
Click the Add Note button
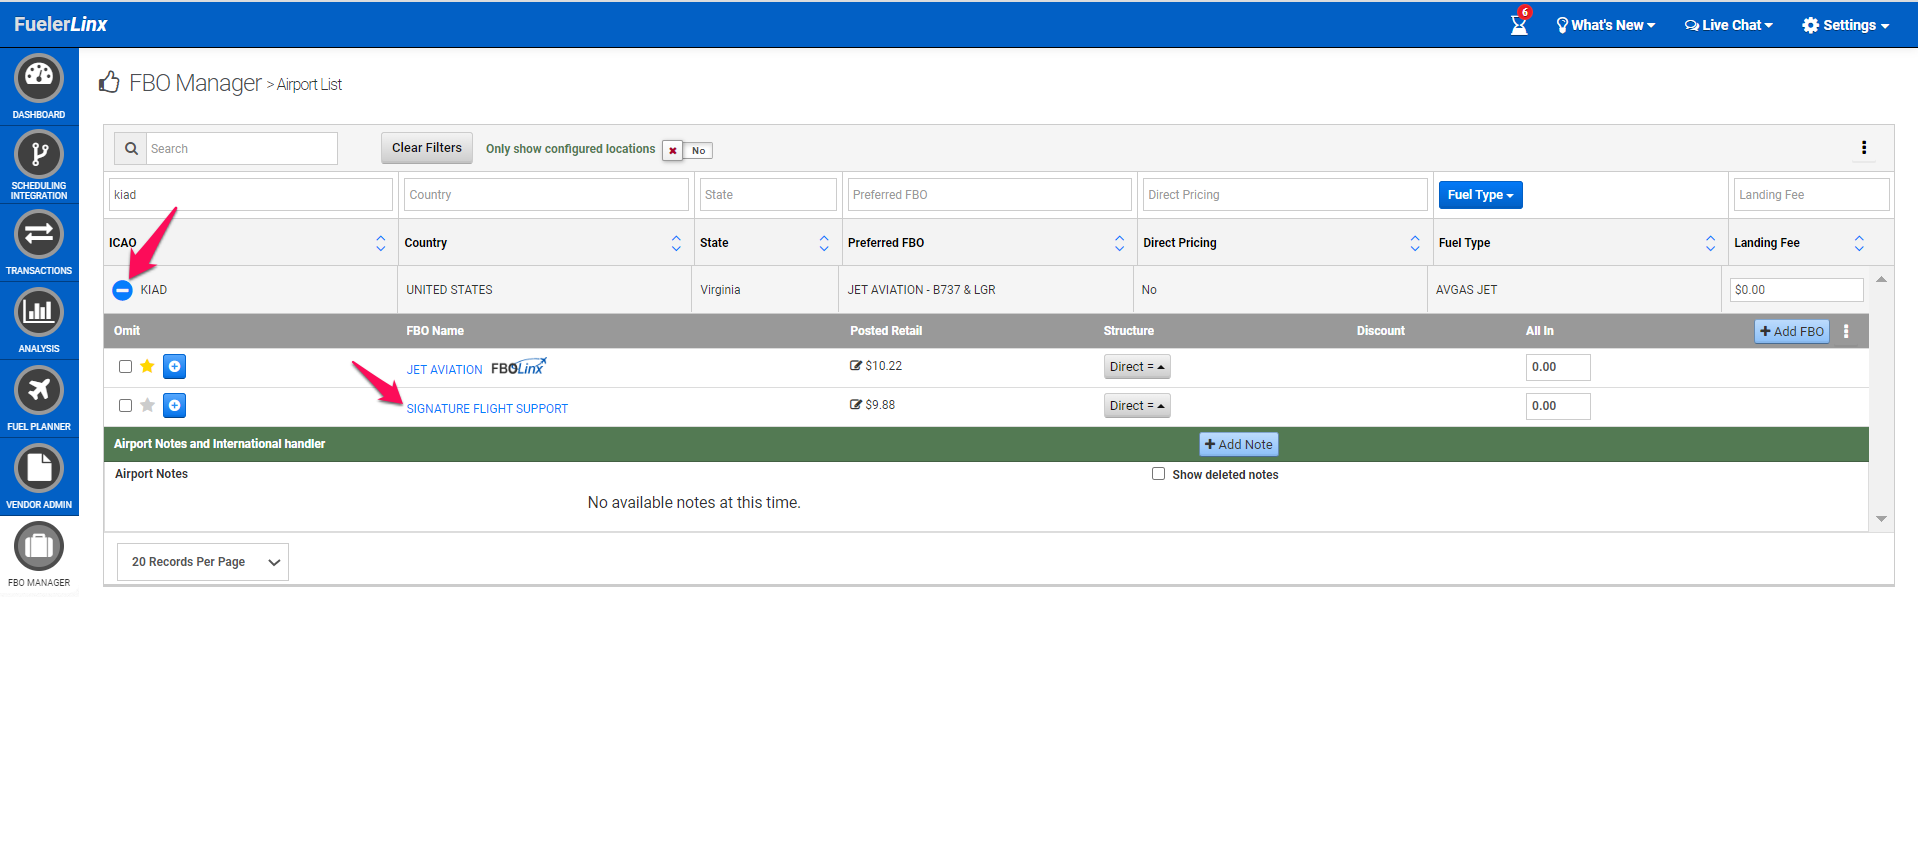click(1239, 444)
